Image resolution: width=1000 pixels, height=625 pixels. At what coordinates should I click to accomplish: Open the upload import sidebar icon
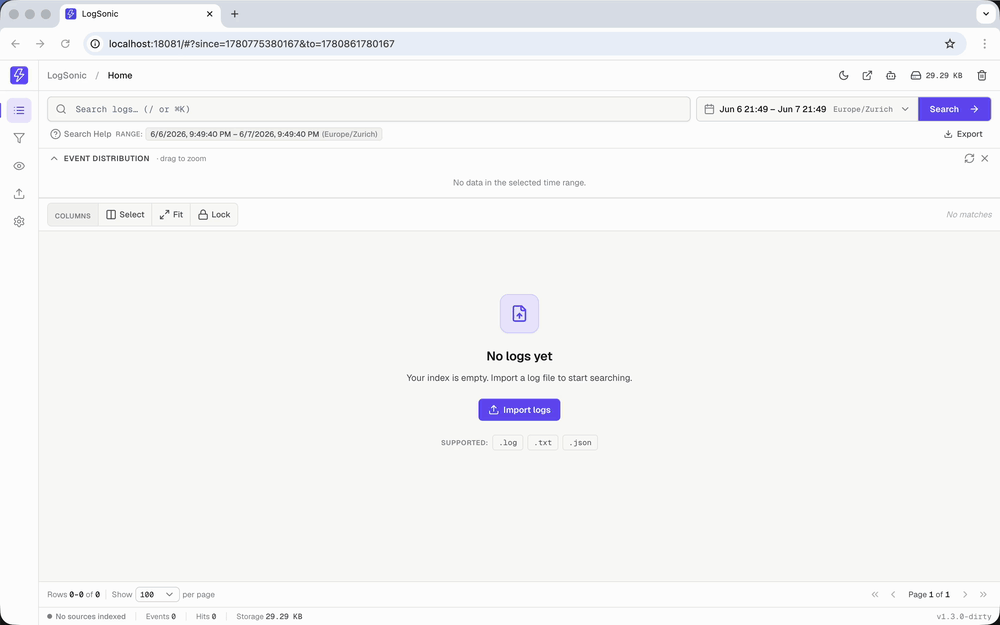[19, 194]
